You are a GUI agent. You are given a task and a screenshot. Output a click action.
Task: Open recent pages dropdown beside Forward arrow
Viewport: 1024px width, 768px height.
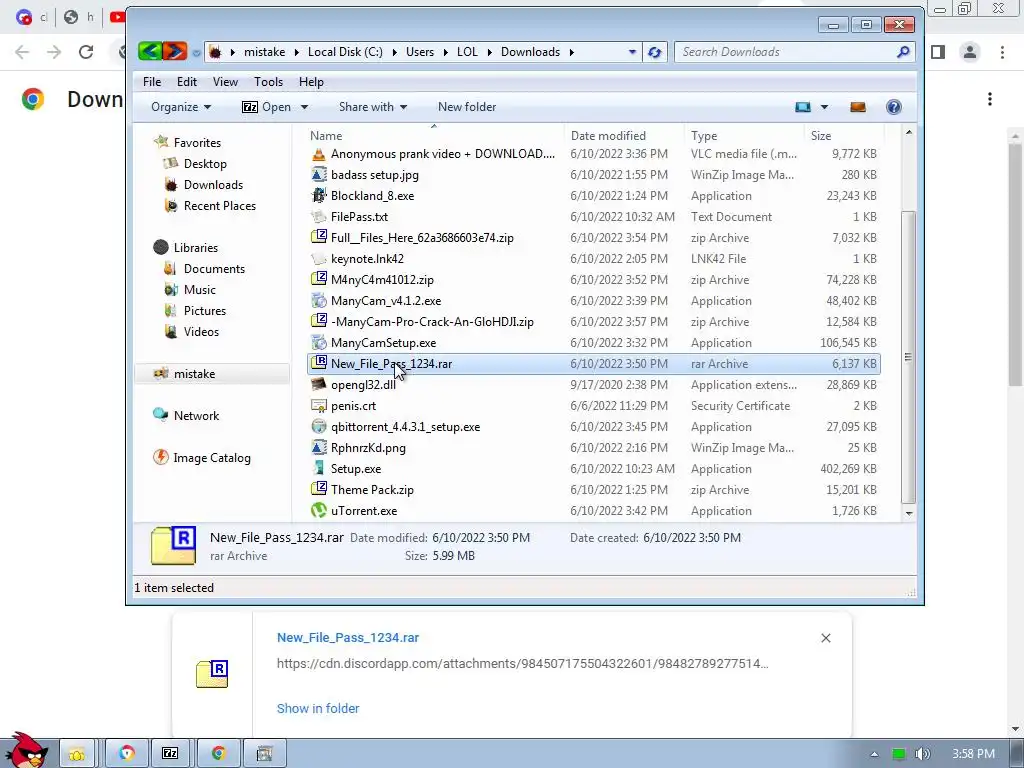pyautogui.click(x=196, y=53)
